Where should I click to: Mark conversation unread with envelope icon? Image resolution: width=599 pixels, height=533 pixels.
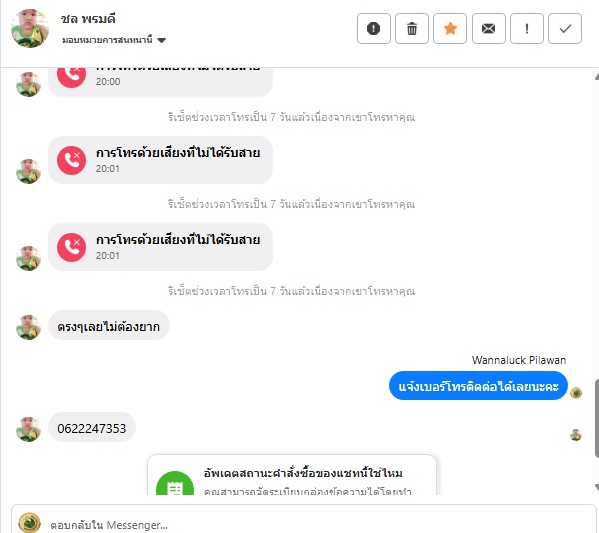tap(489, 29)
